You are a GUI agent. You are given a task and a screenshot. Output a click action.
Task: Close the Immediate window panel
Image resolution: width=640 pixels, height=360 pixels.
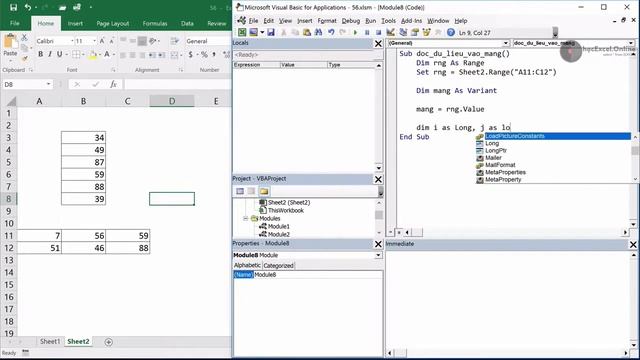[x=633, y=244]
